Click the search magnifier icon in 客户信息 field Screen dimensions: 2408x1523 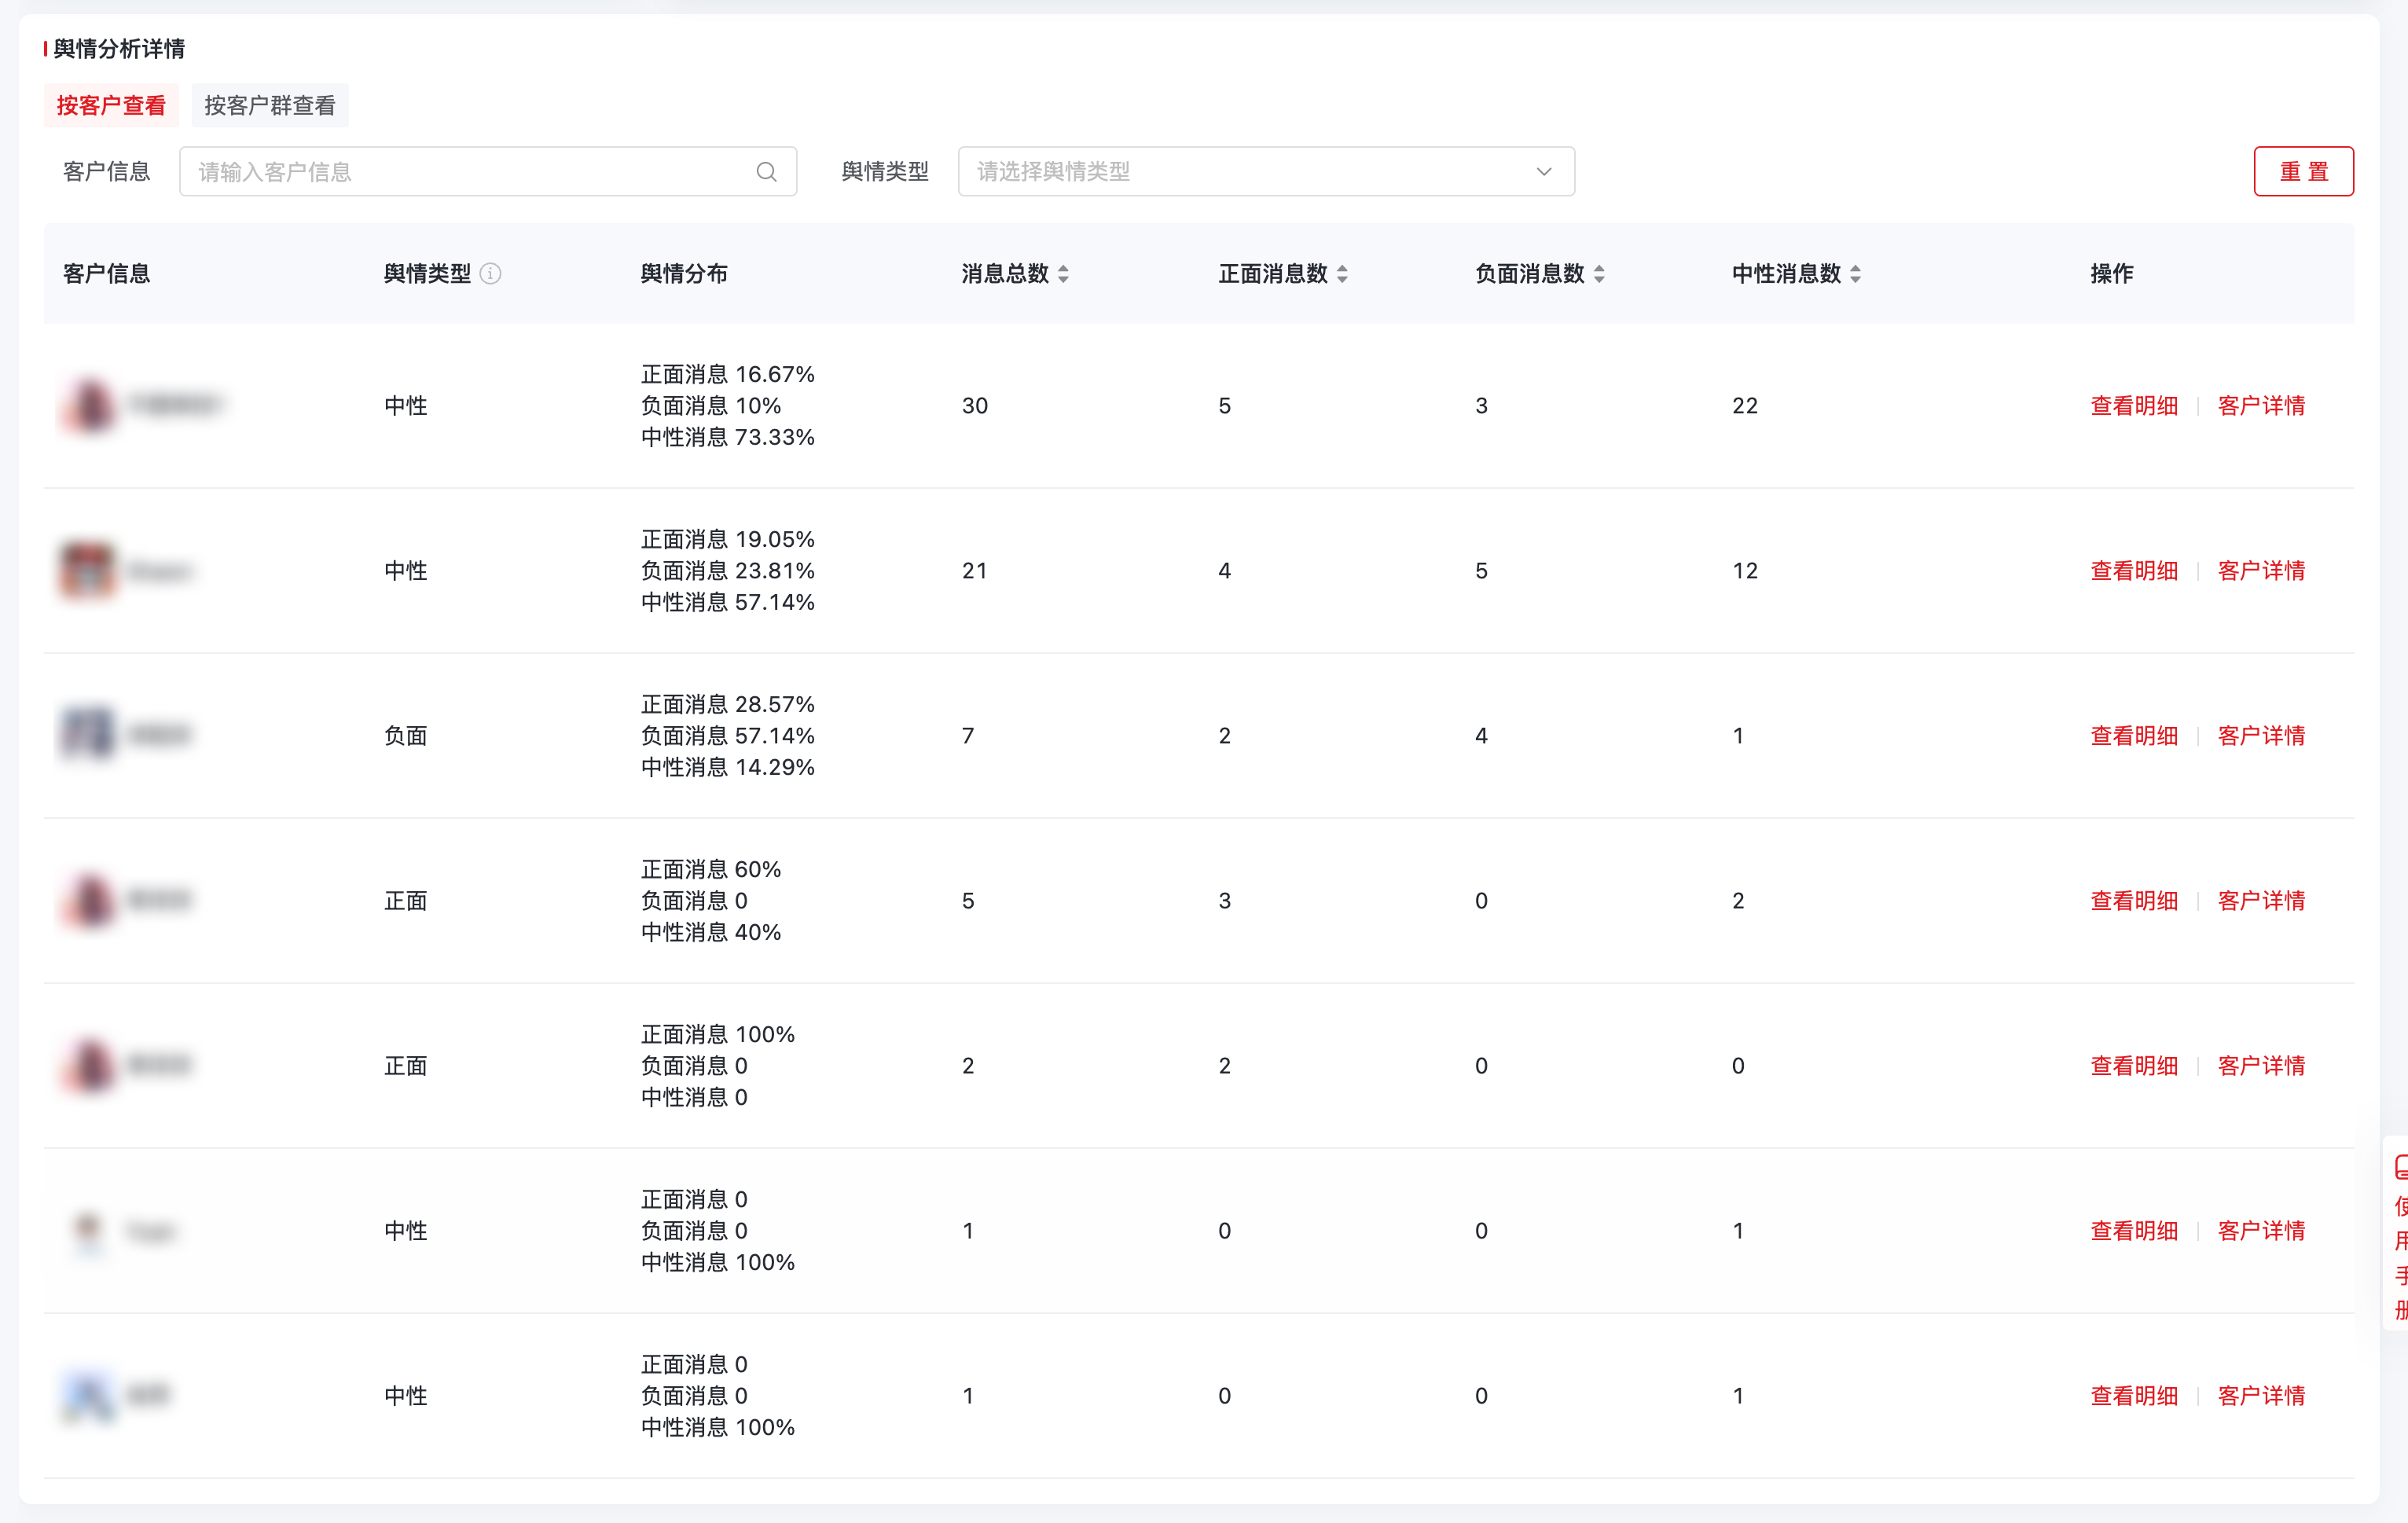click(x=766, y=172)
